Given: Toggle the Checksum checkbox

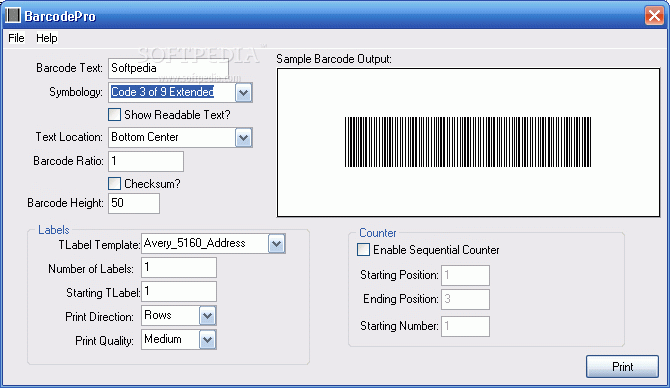Looking at the screenshot, I should [x=115, y=183].
